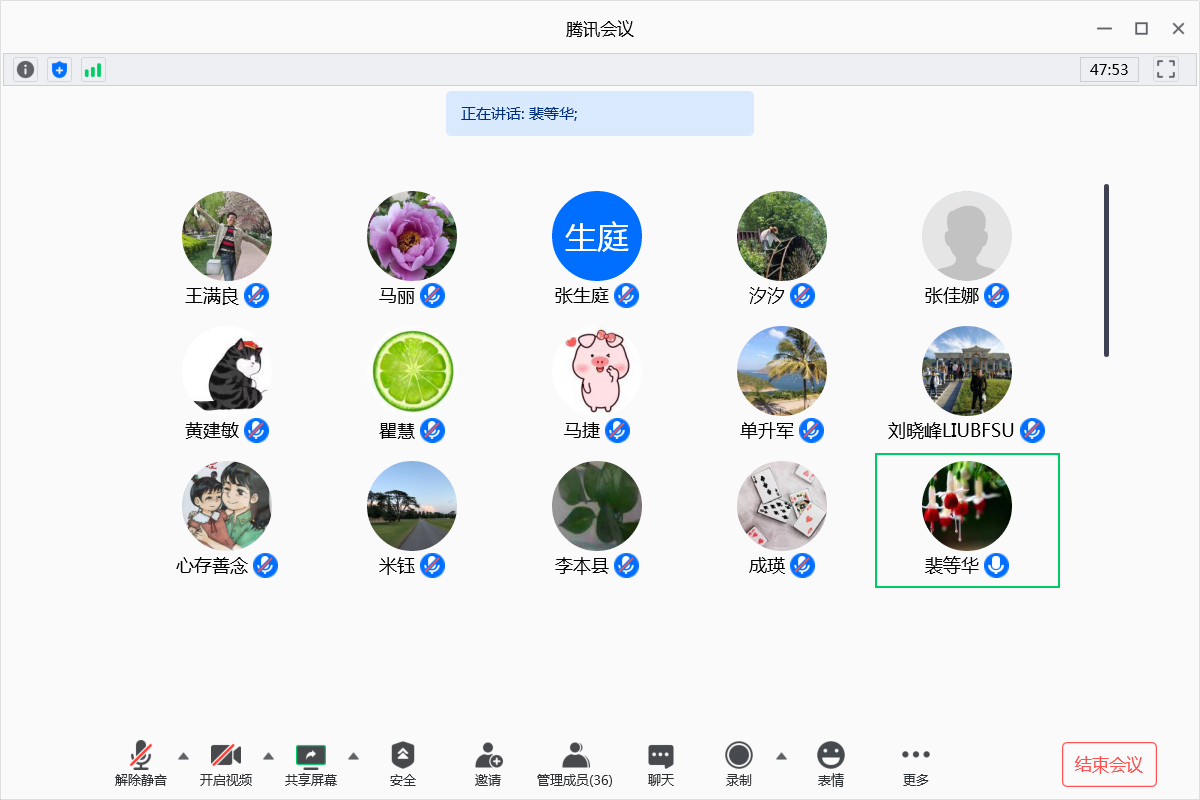
Task: Open 管理成员(36) member panel
Action: point(575,765)
